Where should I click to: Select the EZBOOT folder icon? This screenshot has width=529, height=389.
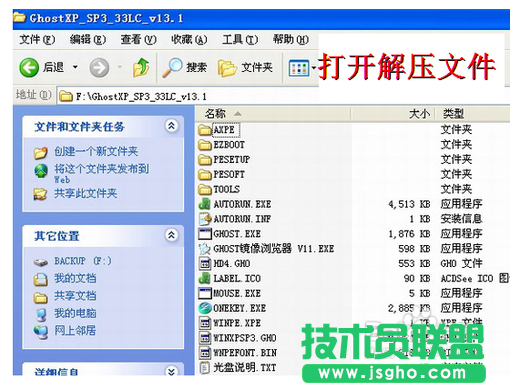click(x=205, y=145)
